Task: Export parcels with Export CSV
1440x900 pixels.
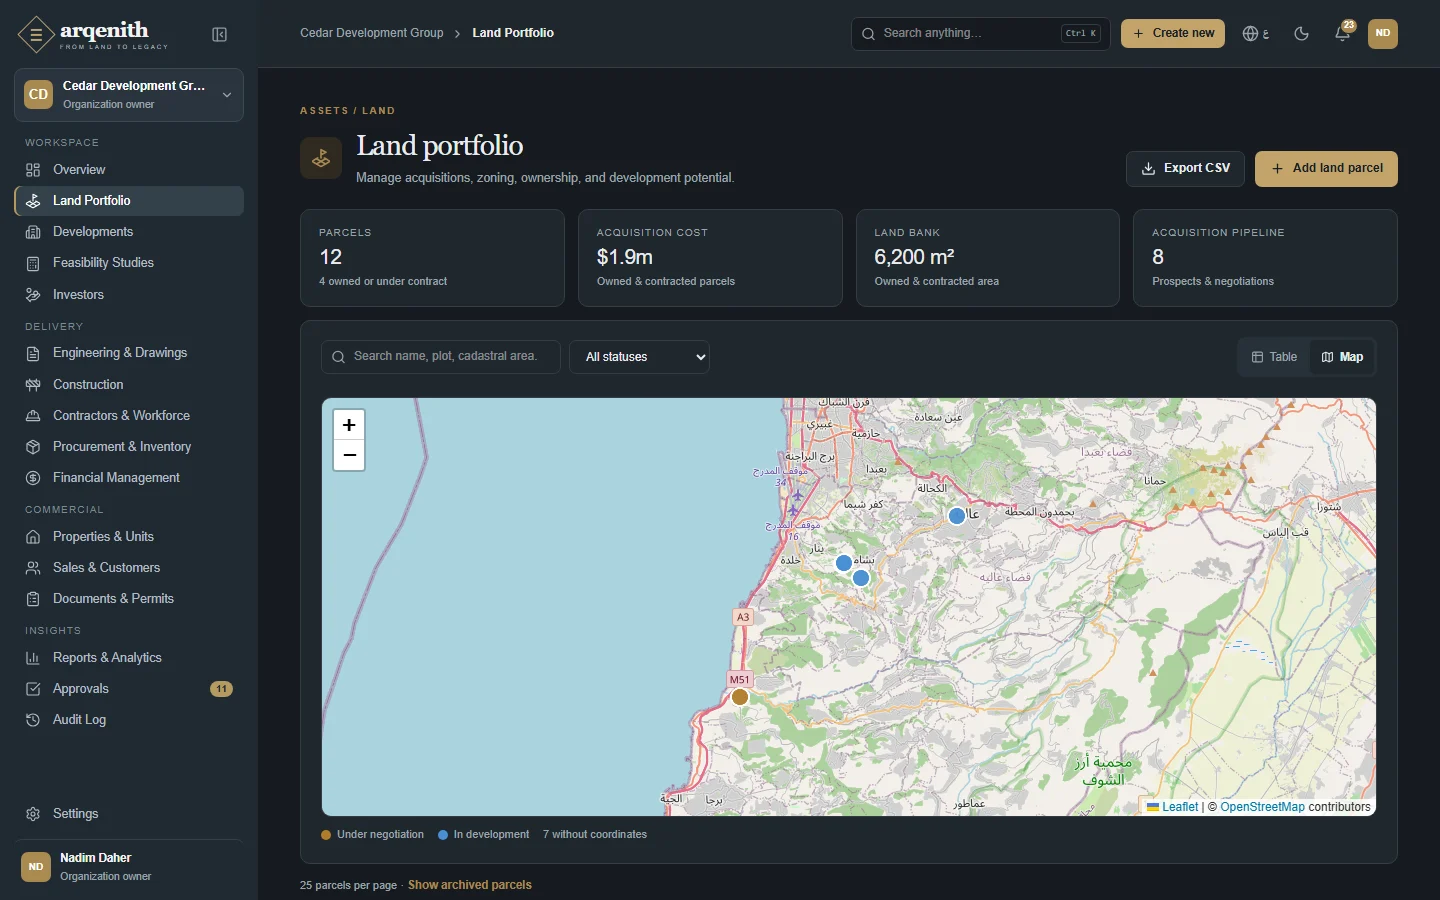Action: pos(1185,169)
